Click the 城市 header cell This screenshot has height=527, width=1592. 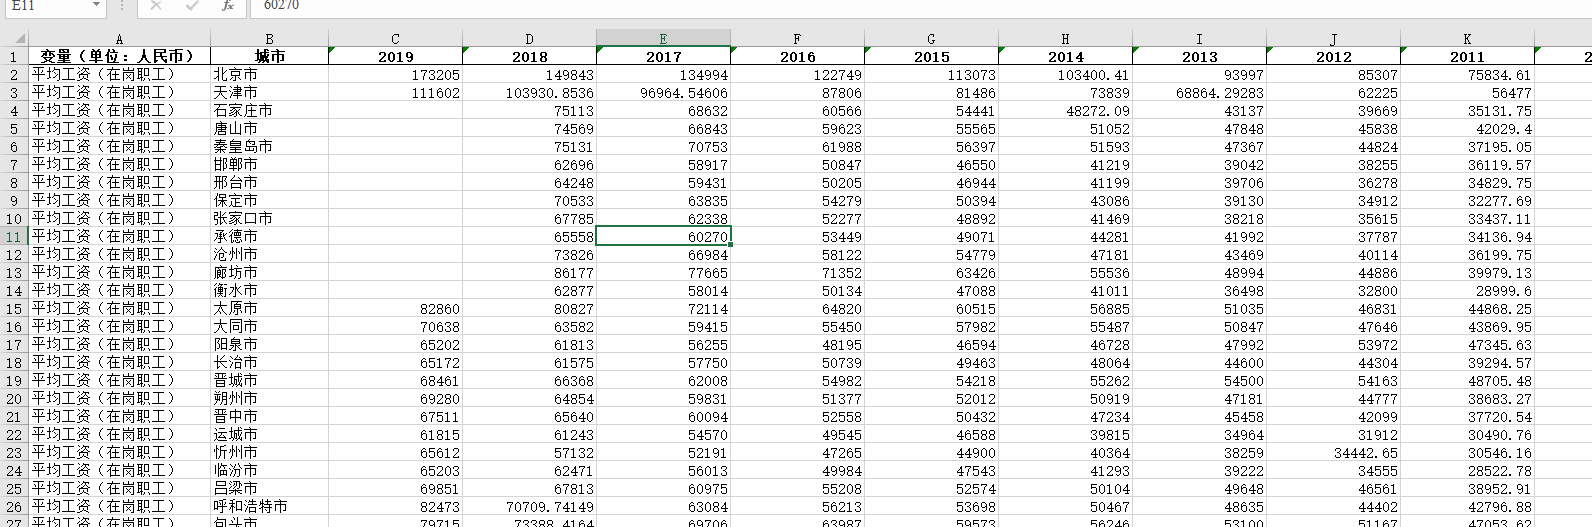coord(269,56)
